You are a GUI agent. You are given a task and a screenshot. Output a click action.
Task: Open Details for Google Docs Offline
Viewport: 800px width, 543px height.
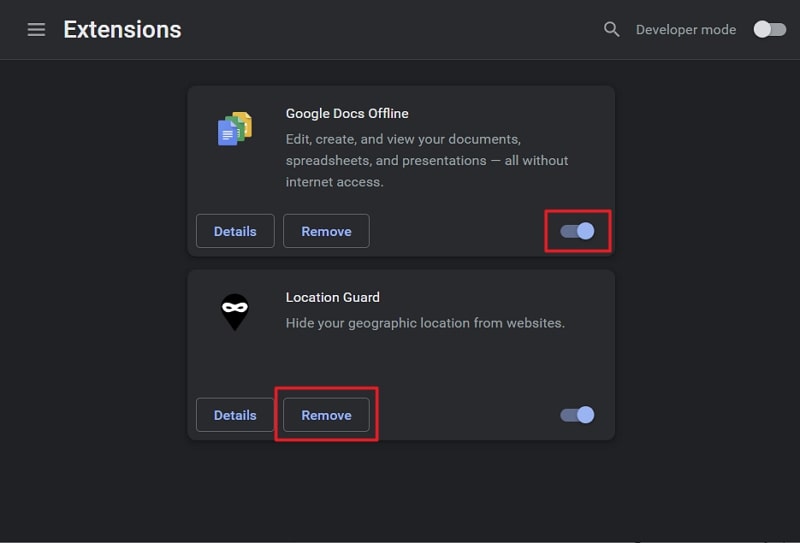tap(235, 231)
